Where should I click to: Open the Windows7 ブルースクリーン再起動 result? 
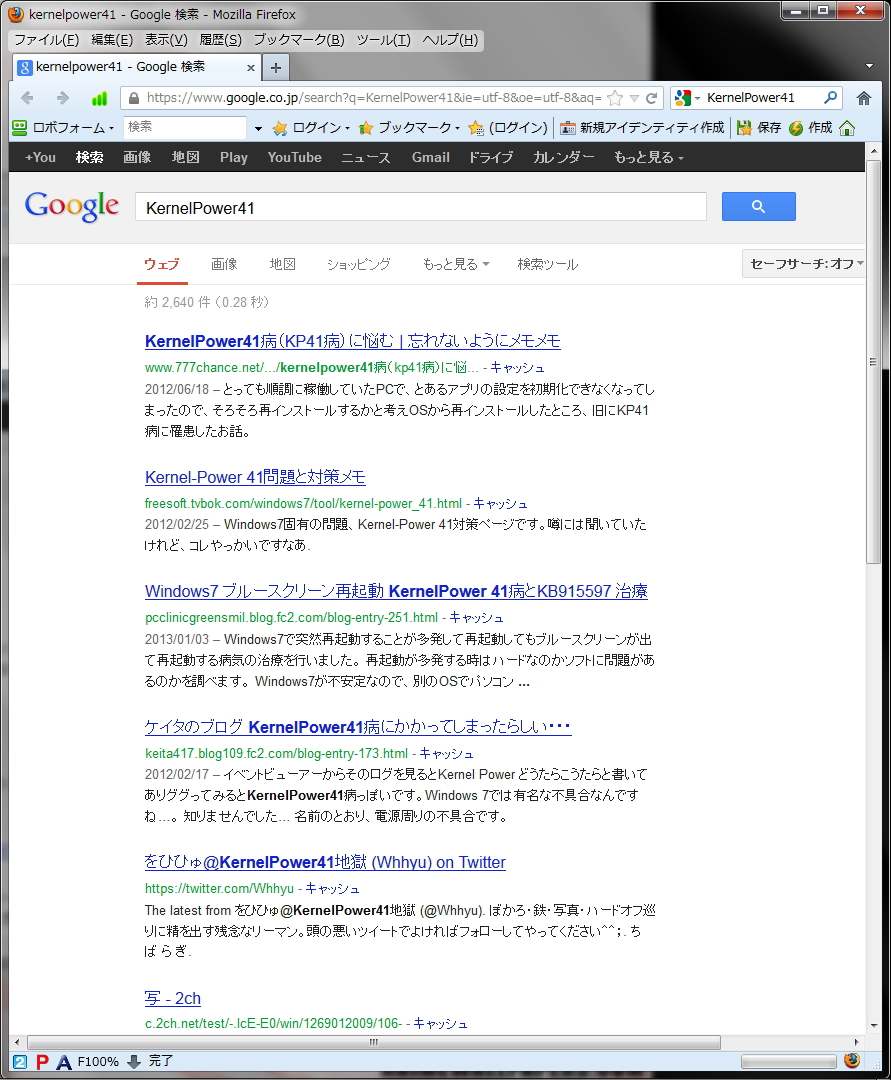[396, 591]
